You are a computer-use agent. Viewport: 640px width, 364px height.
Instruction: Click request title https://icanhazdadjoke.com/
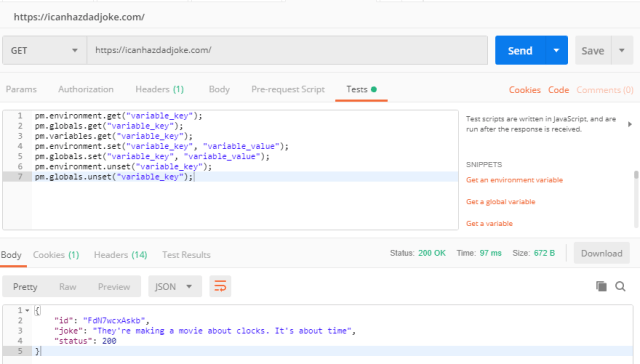(x=79, y=17)
